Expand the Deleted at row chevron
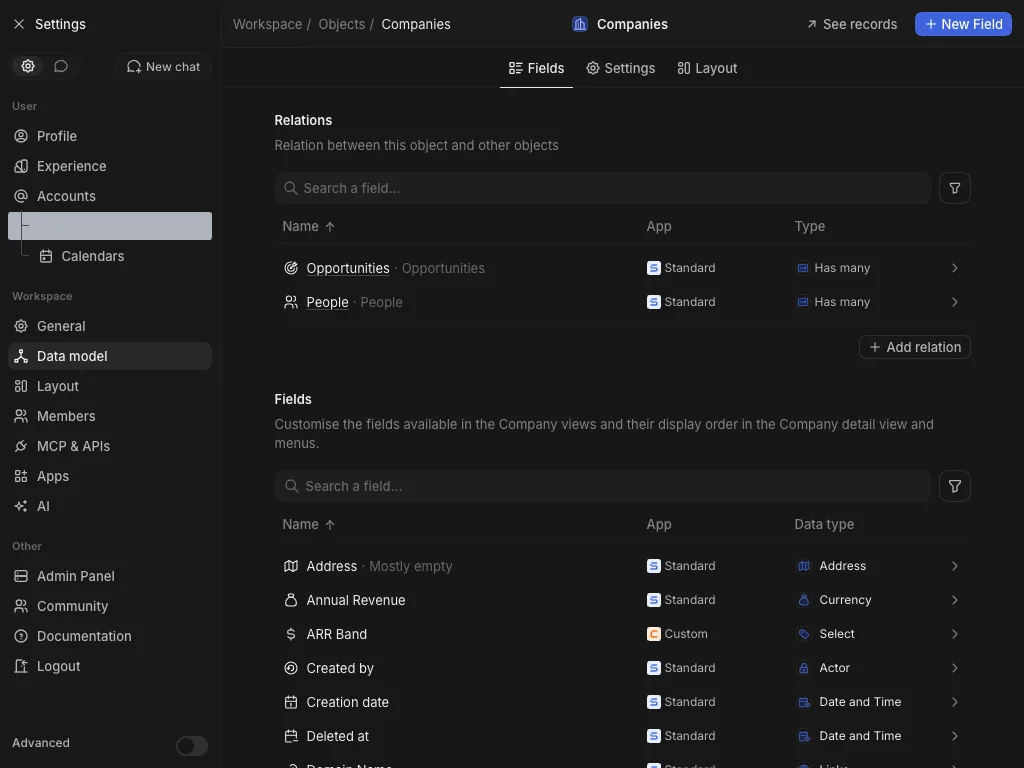The height and width of the screenshot is (768, 1024). (955, 735)
